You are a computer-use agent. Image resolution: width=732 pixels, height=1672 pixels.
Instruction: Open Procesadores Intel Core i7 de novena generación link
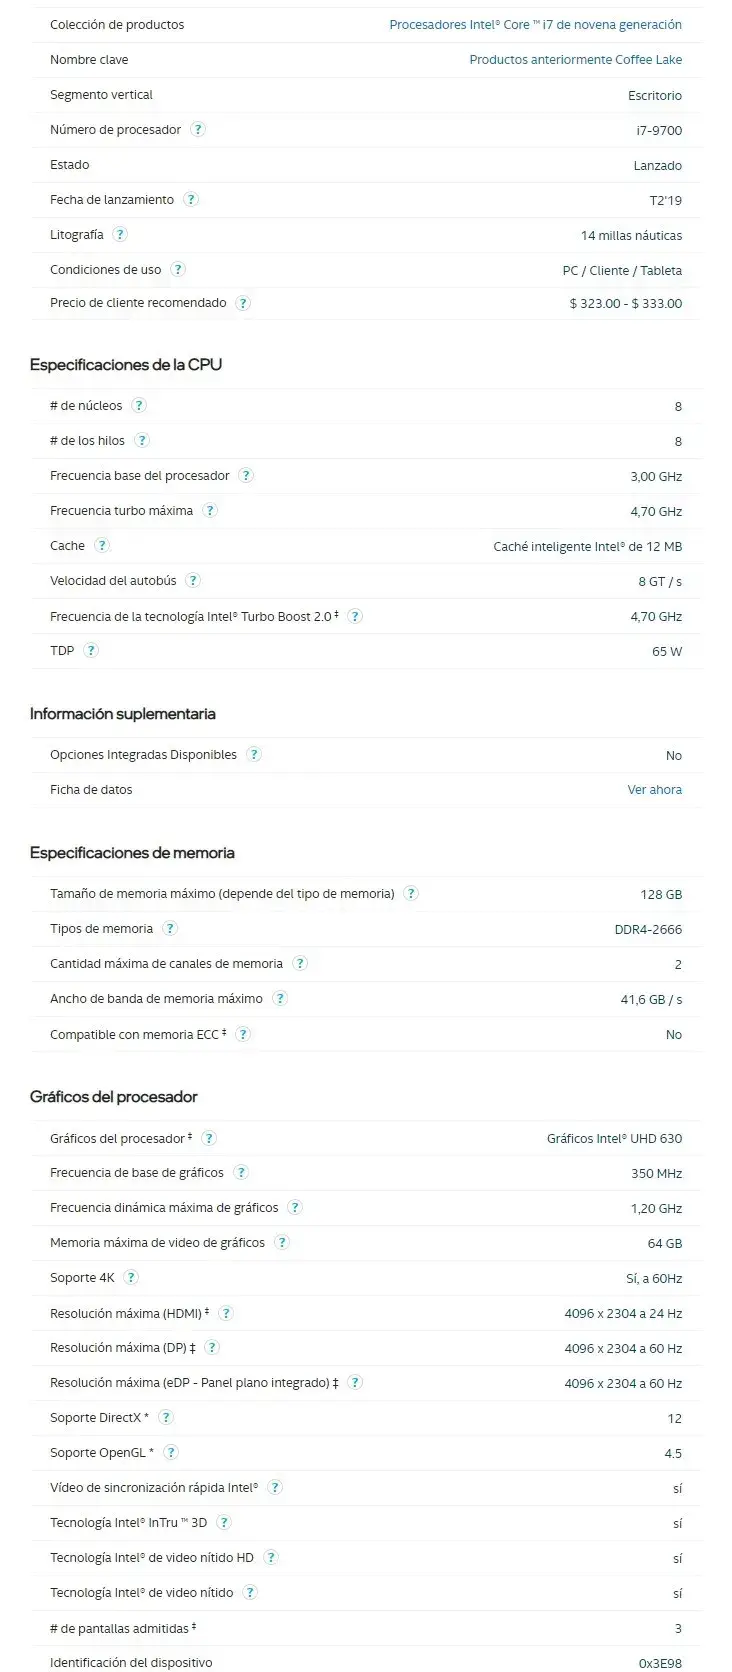point(535,25)
